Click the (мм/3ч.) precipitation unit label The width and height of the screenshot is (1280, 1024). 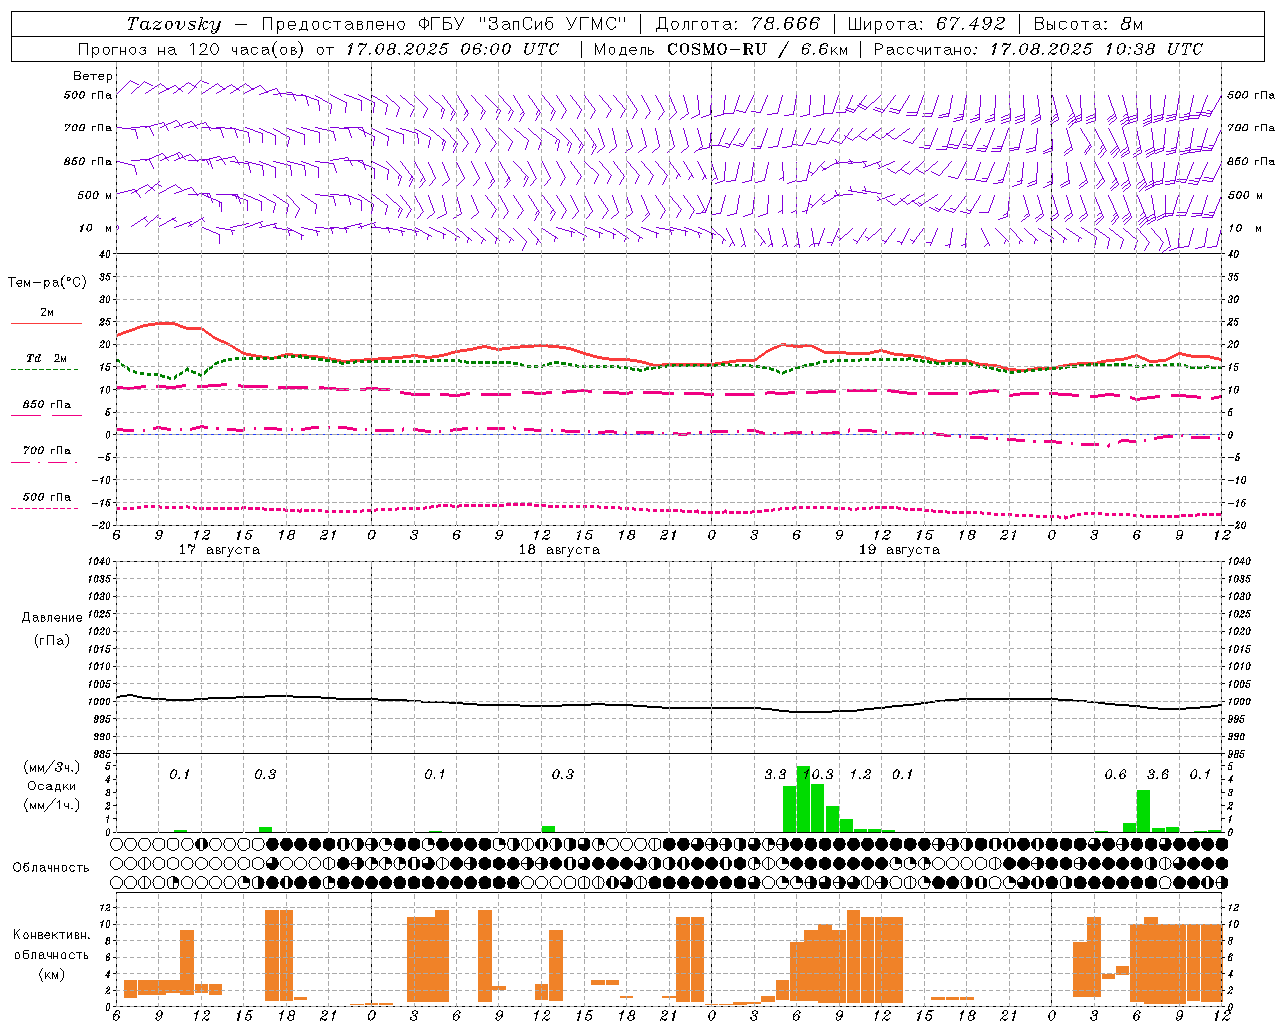pyautogui.click(x=52, y=768)
